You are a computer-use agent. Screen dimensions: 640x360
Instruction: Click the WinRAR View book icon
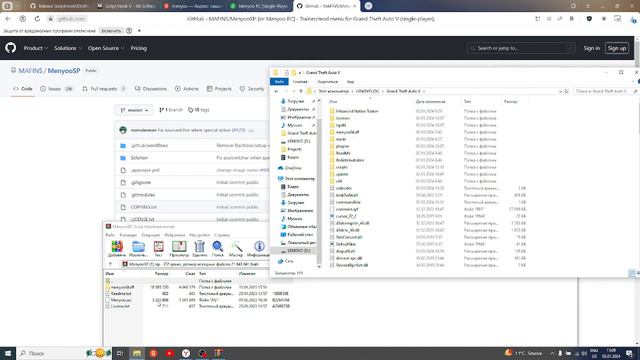179,247
